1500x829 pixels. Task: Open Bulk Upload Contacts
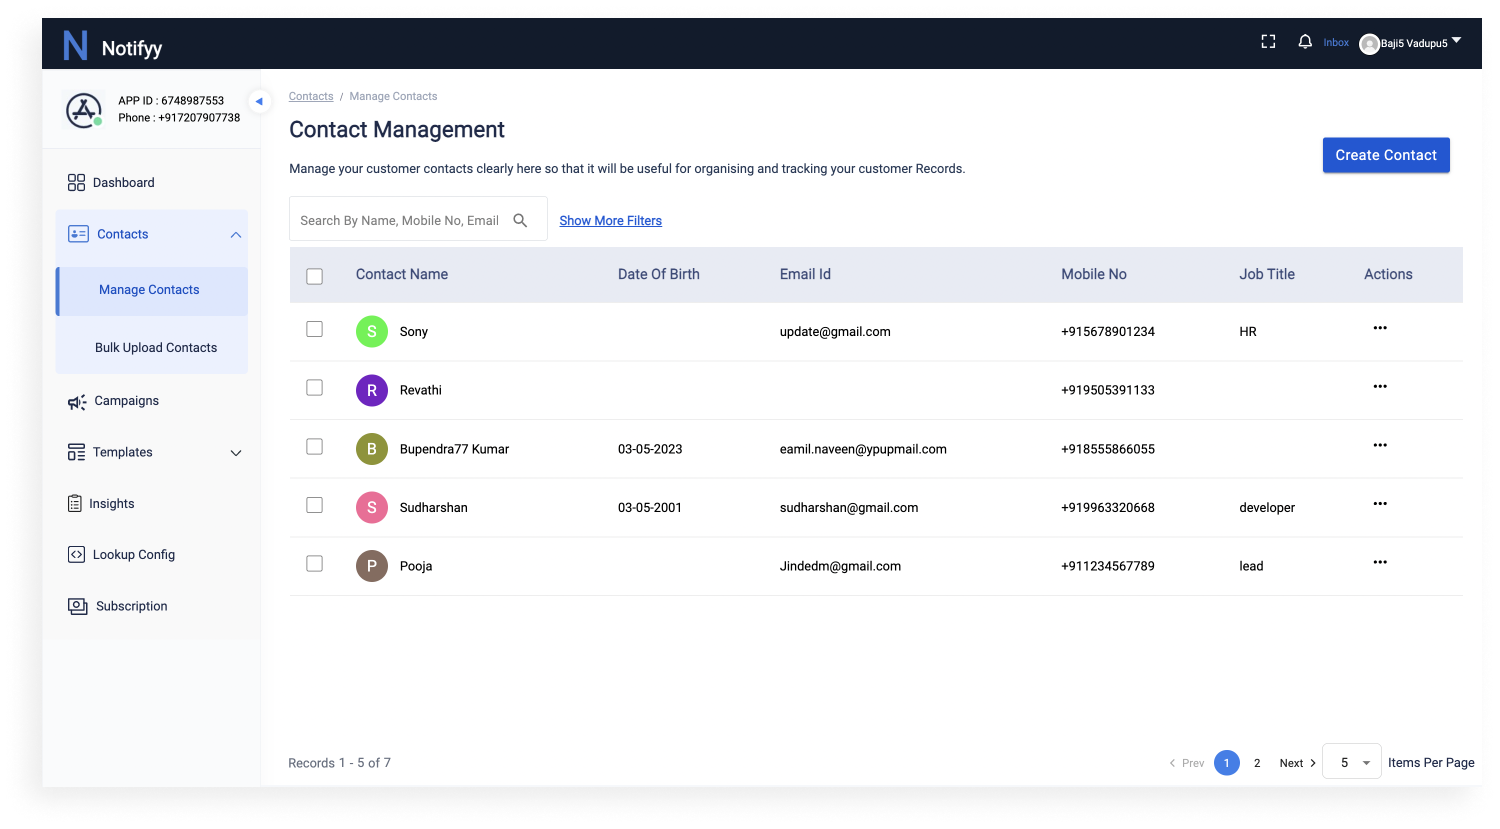pos(156,347)
